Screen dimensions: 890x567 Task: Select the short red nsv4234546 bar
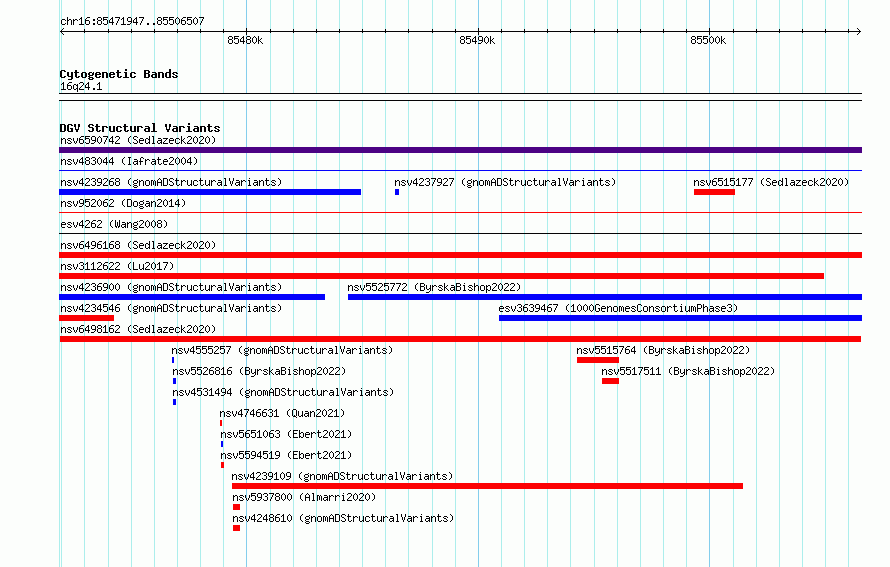87,318
